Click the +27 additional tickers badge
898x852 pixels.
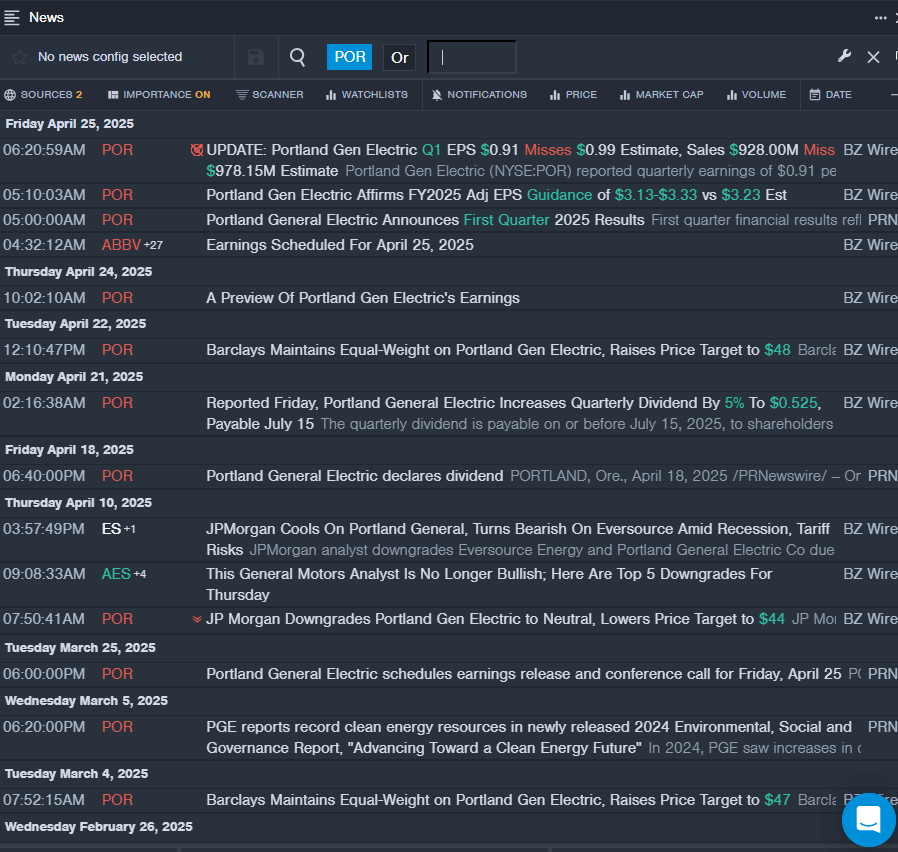tap(153, 246)
